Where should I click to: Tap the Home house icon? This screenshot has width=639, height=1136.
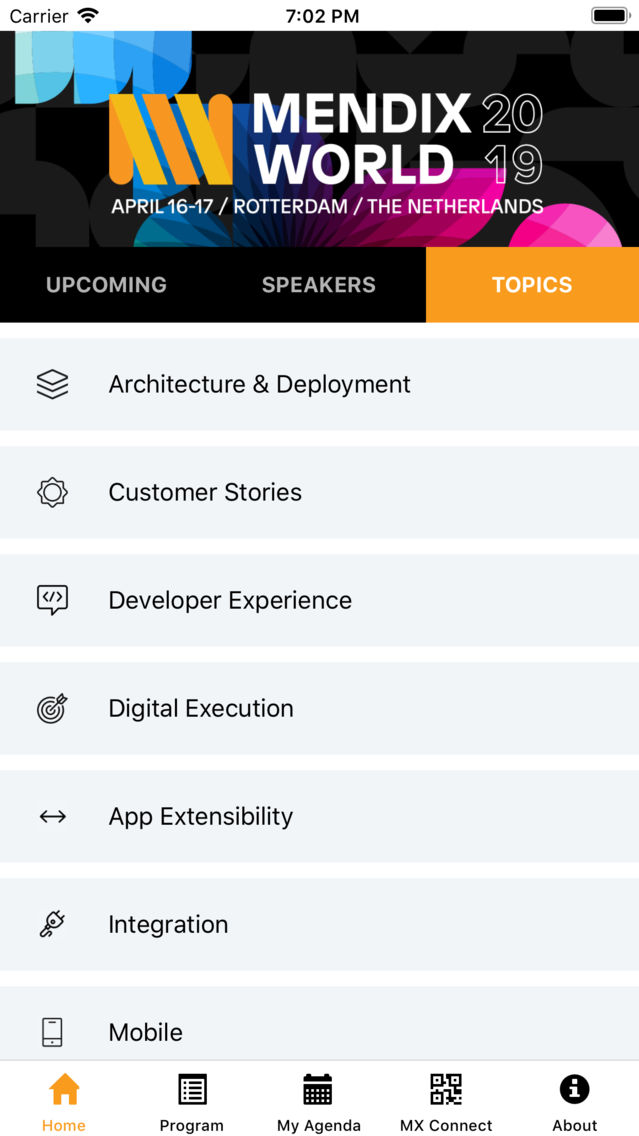coord(64,1089)
